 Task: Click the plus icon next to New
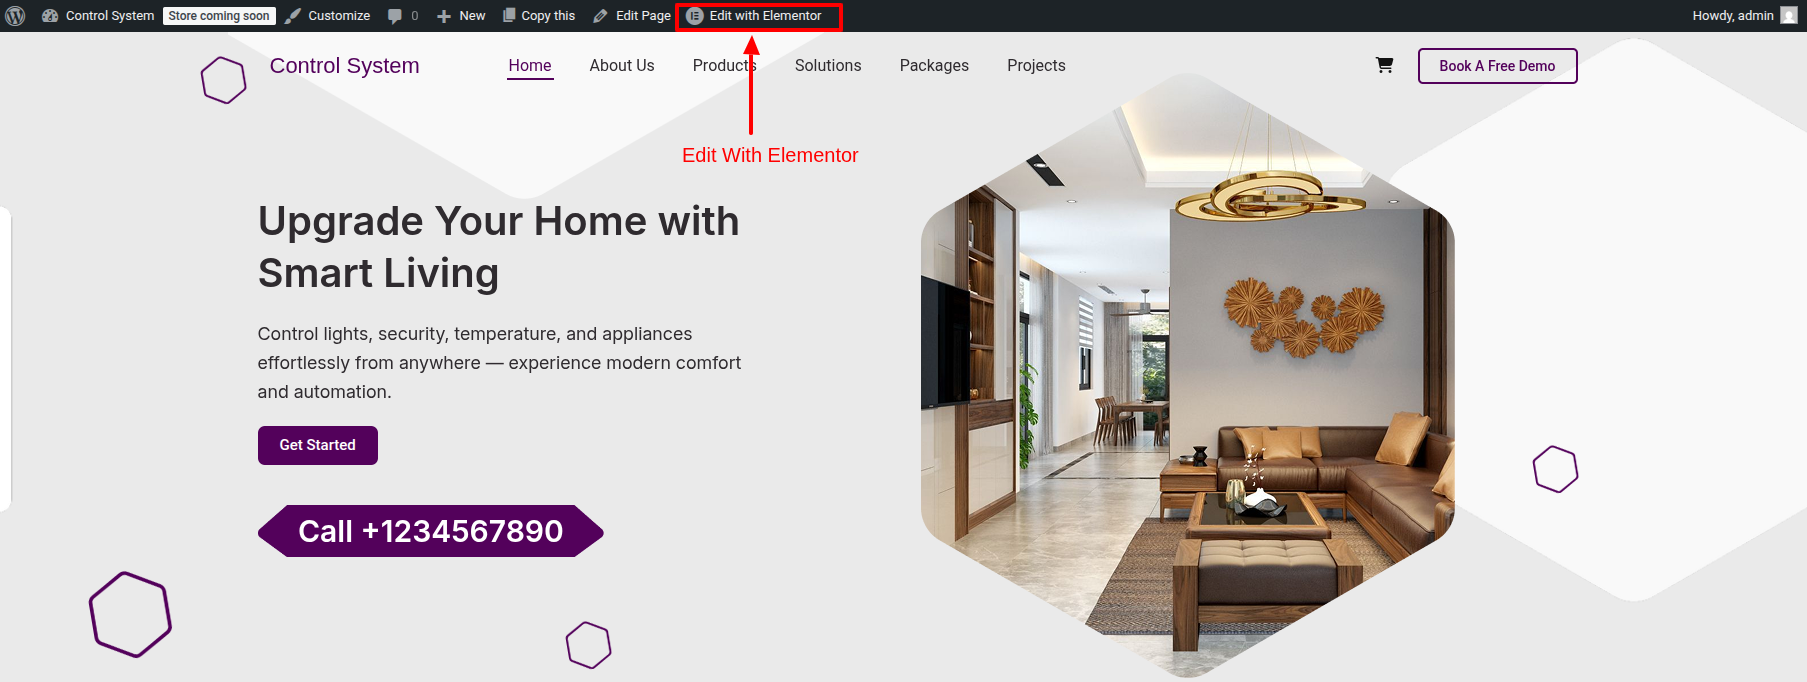(444, 16)
